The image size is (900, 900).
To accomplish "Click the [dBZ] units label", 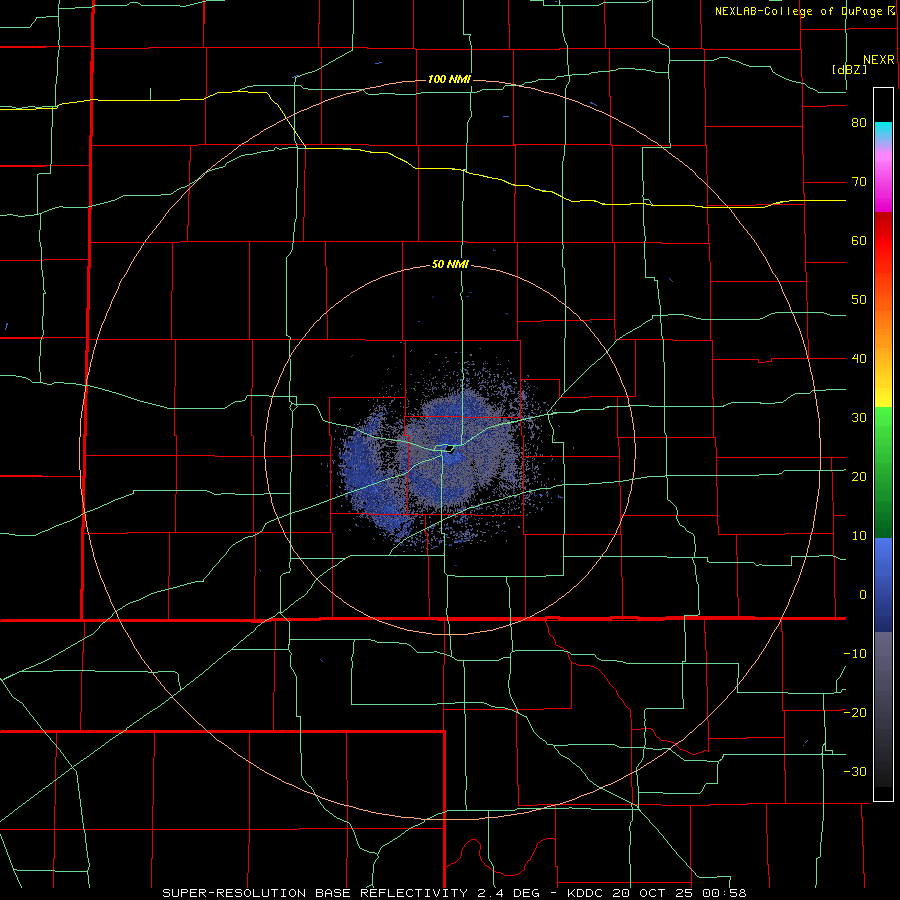I will [849, 69].
